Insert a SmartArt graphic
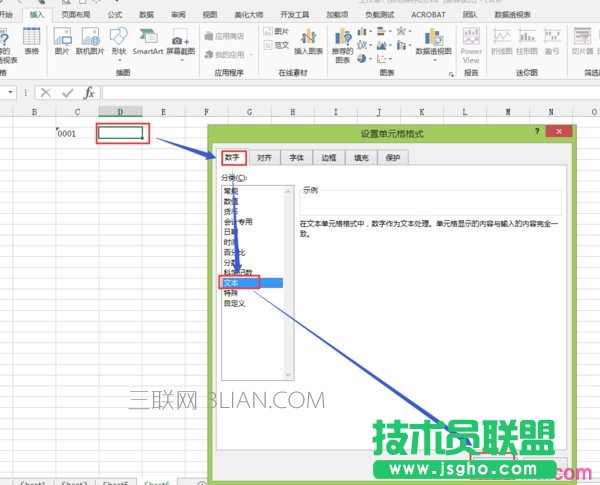Image resolution: width=600 pixels, height=485 pixels. coord(148,41)
